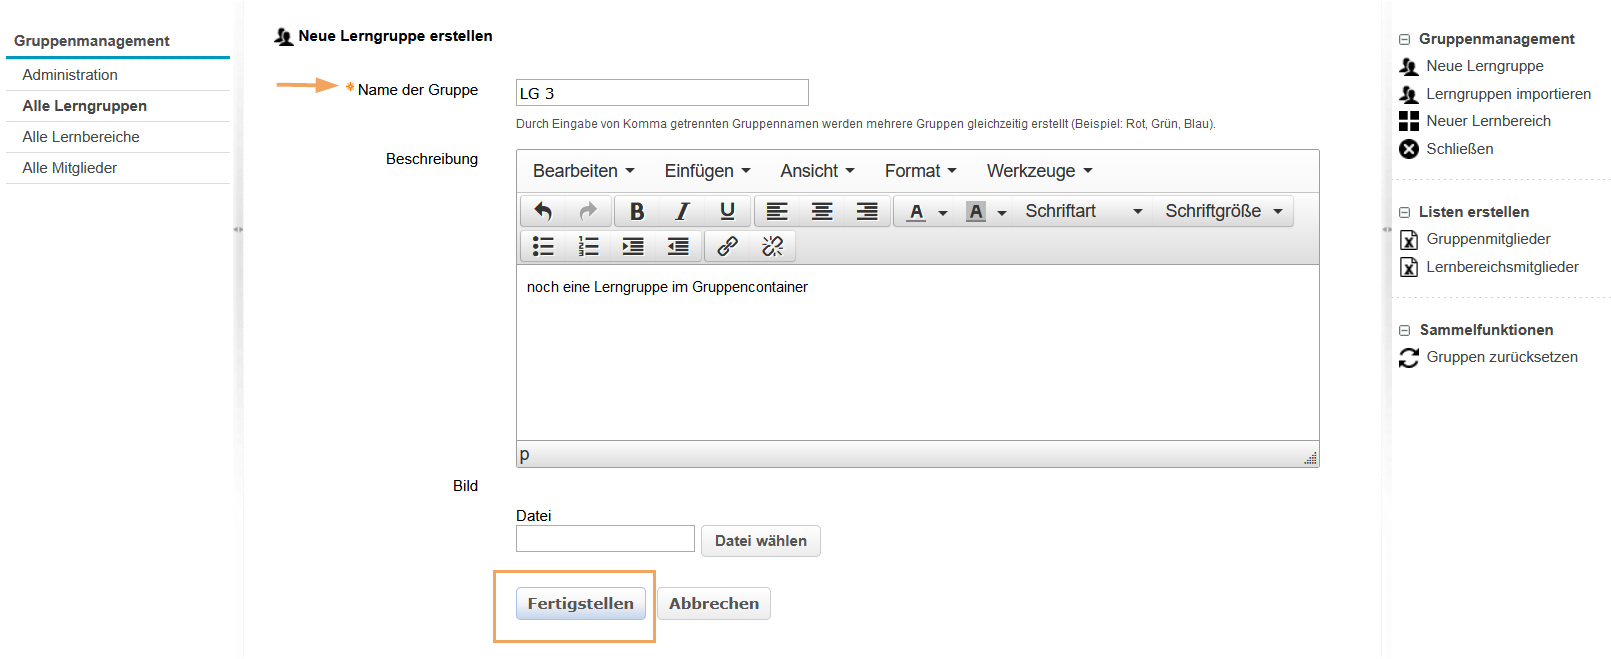The image size is (1611, 659).
Task: Click the Lernbereichsmitglieder Excel icon
Action: pos(1409,267)
